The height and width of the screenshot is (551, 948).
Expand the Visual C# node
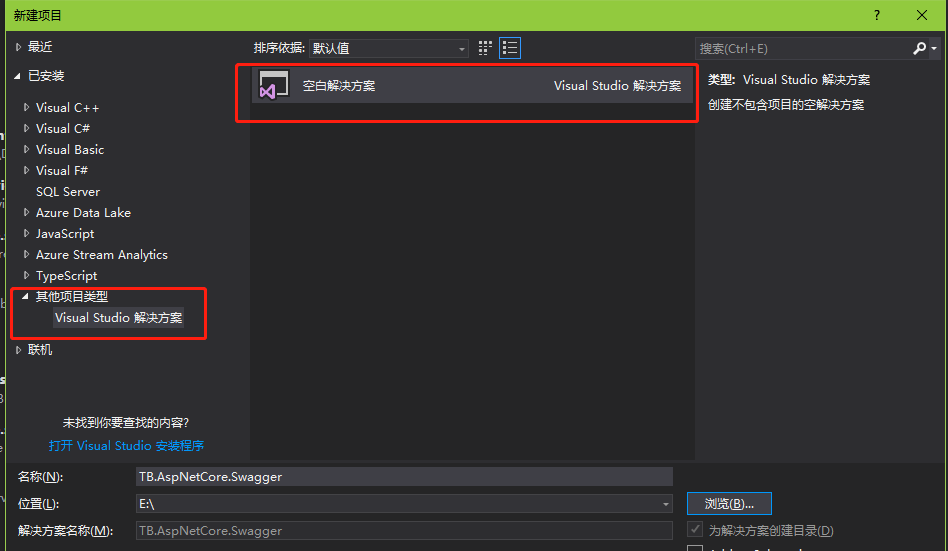(26, 128)
